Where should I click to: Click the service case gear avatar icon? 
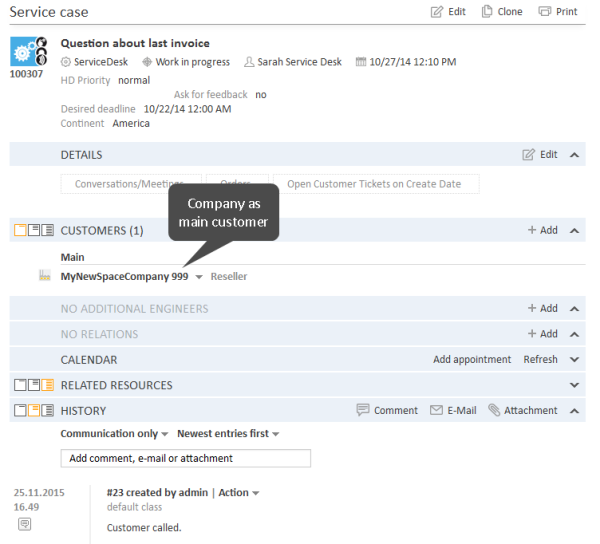(x=28, y=51)
